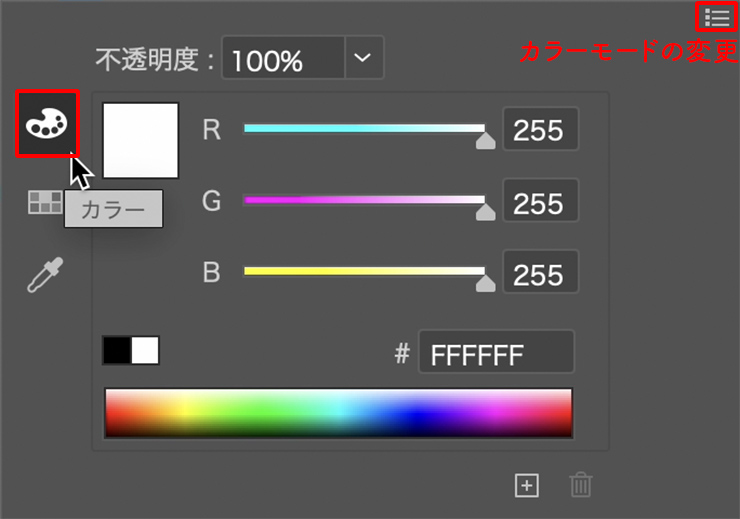Select the Color palette icon

point(47,124)
